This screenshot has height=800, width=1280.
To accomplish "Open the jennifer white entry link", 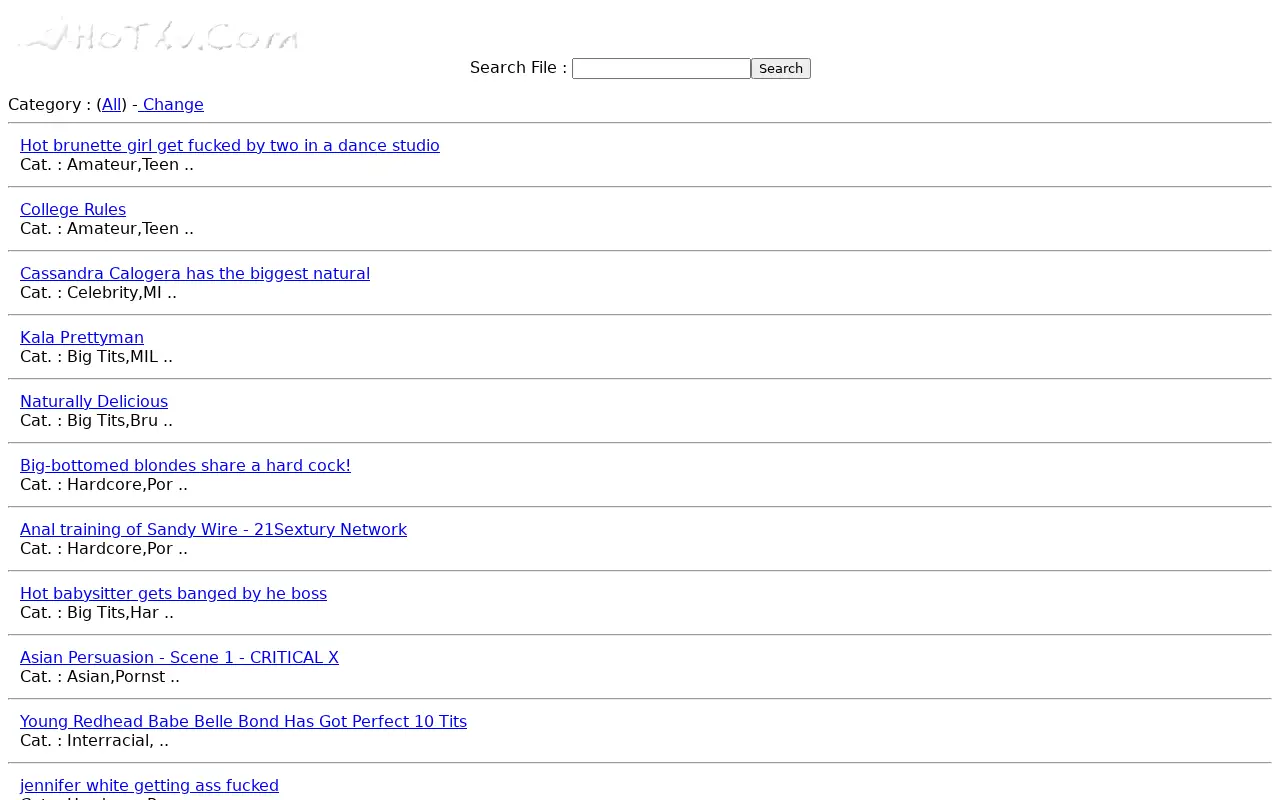I will coord(149,785).
